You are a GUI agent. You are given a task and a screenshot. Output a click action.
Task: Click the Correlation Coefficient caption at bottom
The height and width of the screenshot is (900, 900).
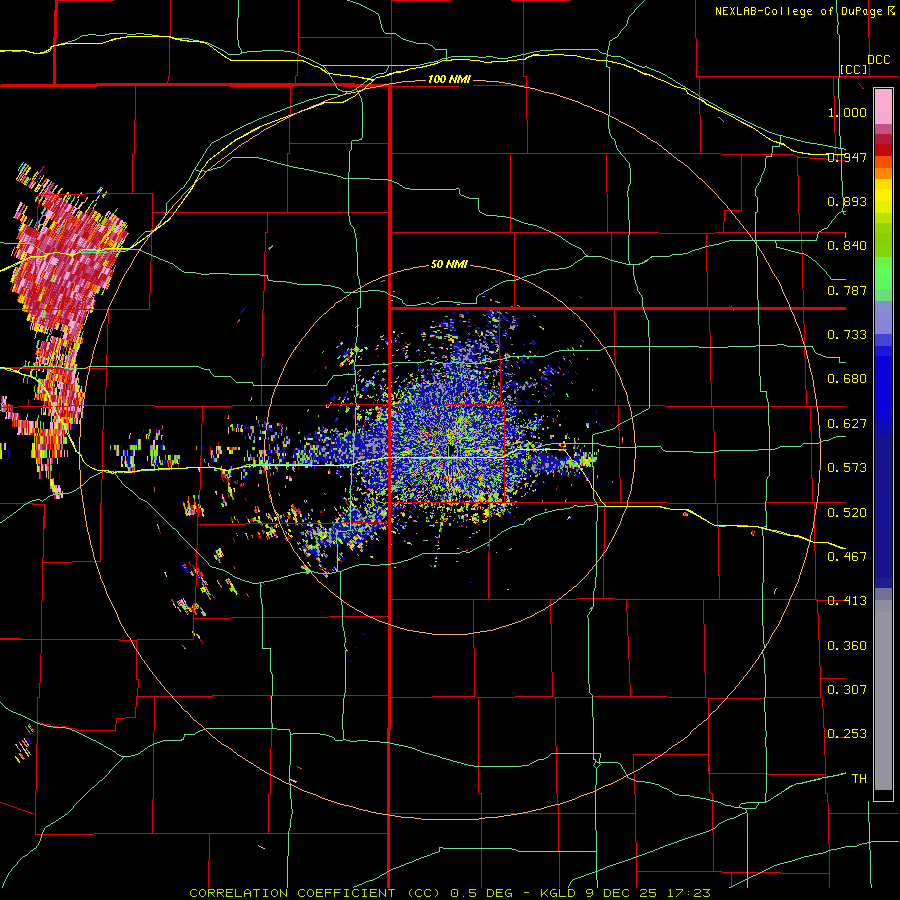451,893
